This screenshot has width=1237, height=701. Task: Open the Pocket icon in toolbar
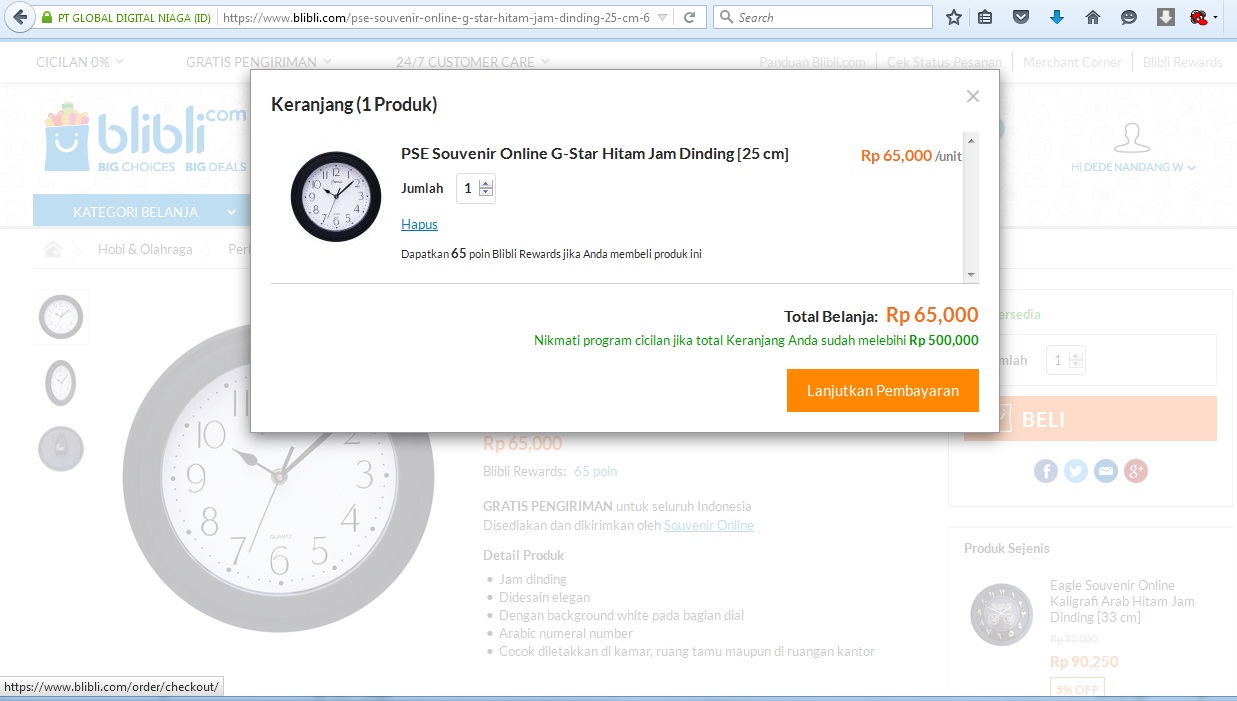click(1020, 17)
